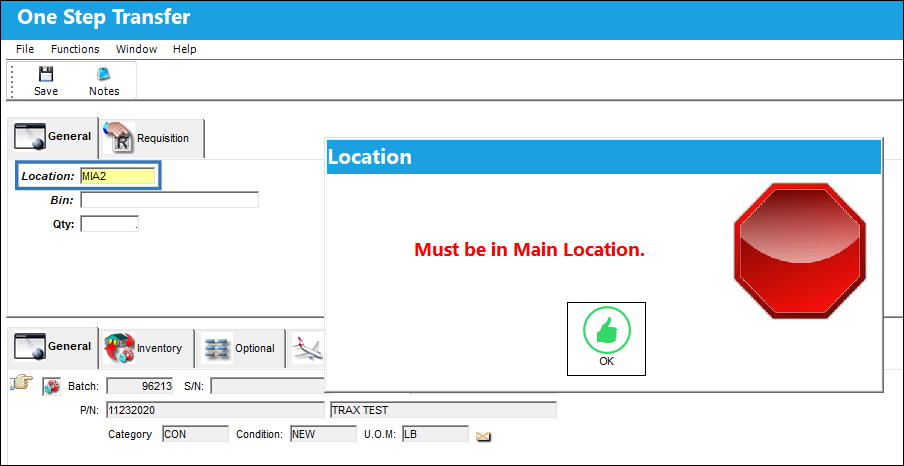
Task: Click the Location field containing MIA2
Action: click(118, 176)
